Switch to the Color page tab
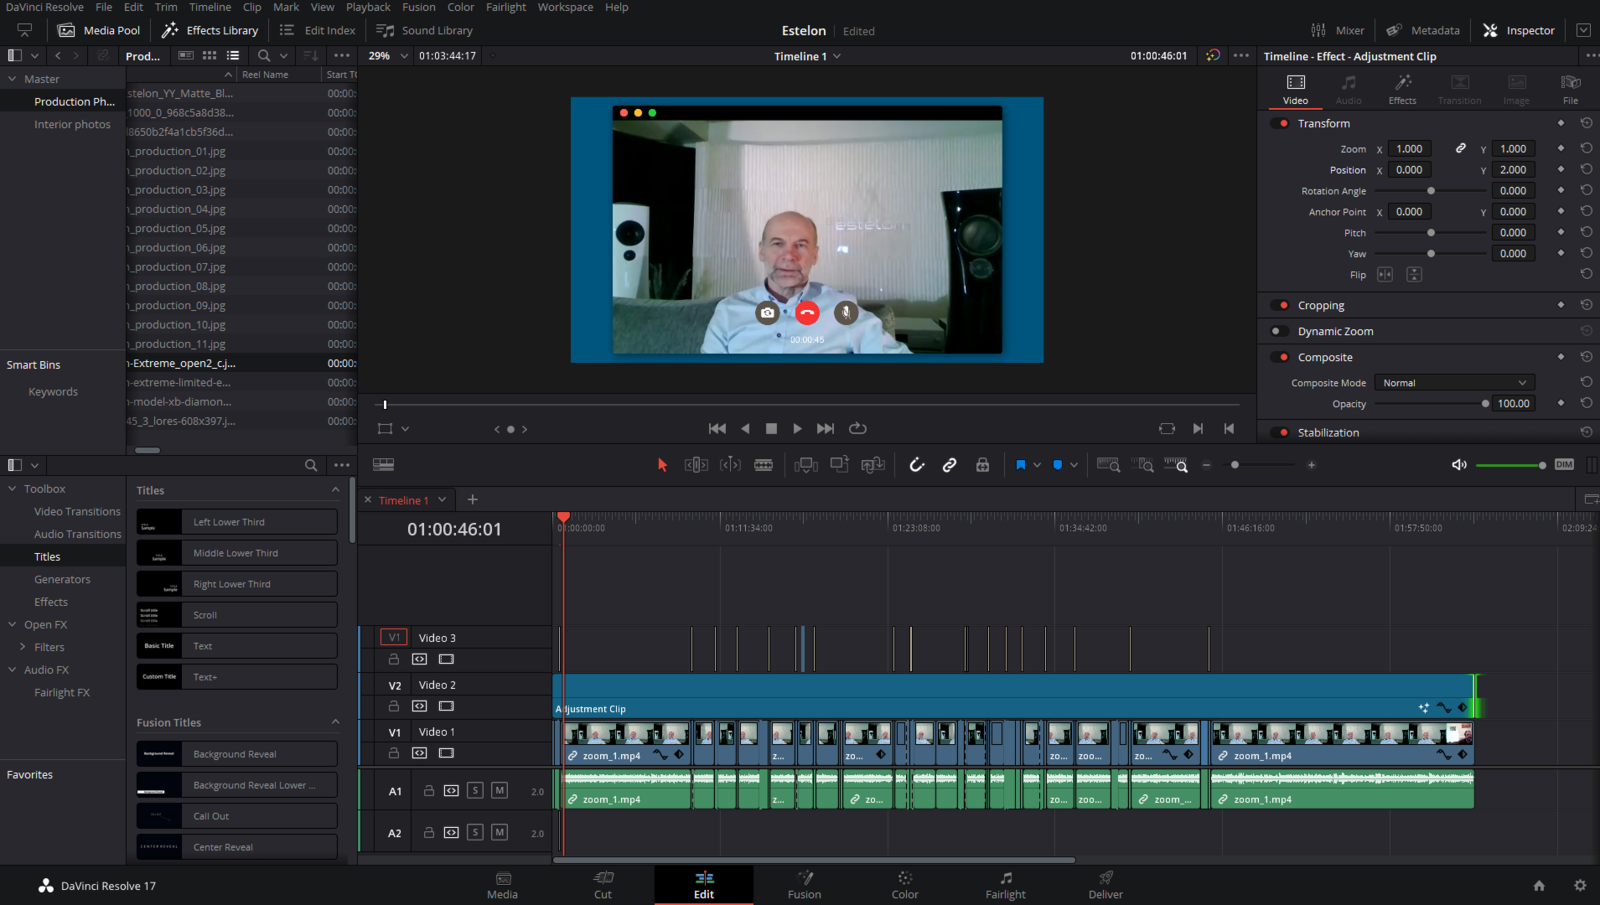This screenshot has width=1600, height=905. click(x=905, y=885)
